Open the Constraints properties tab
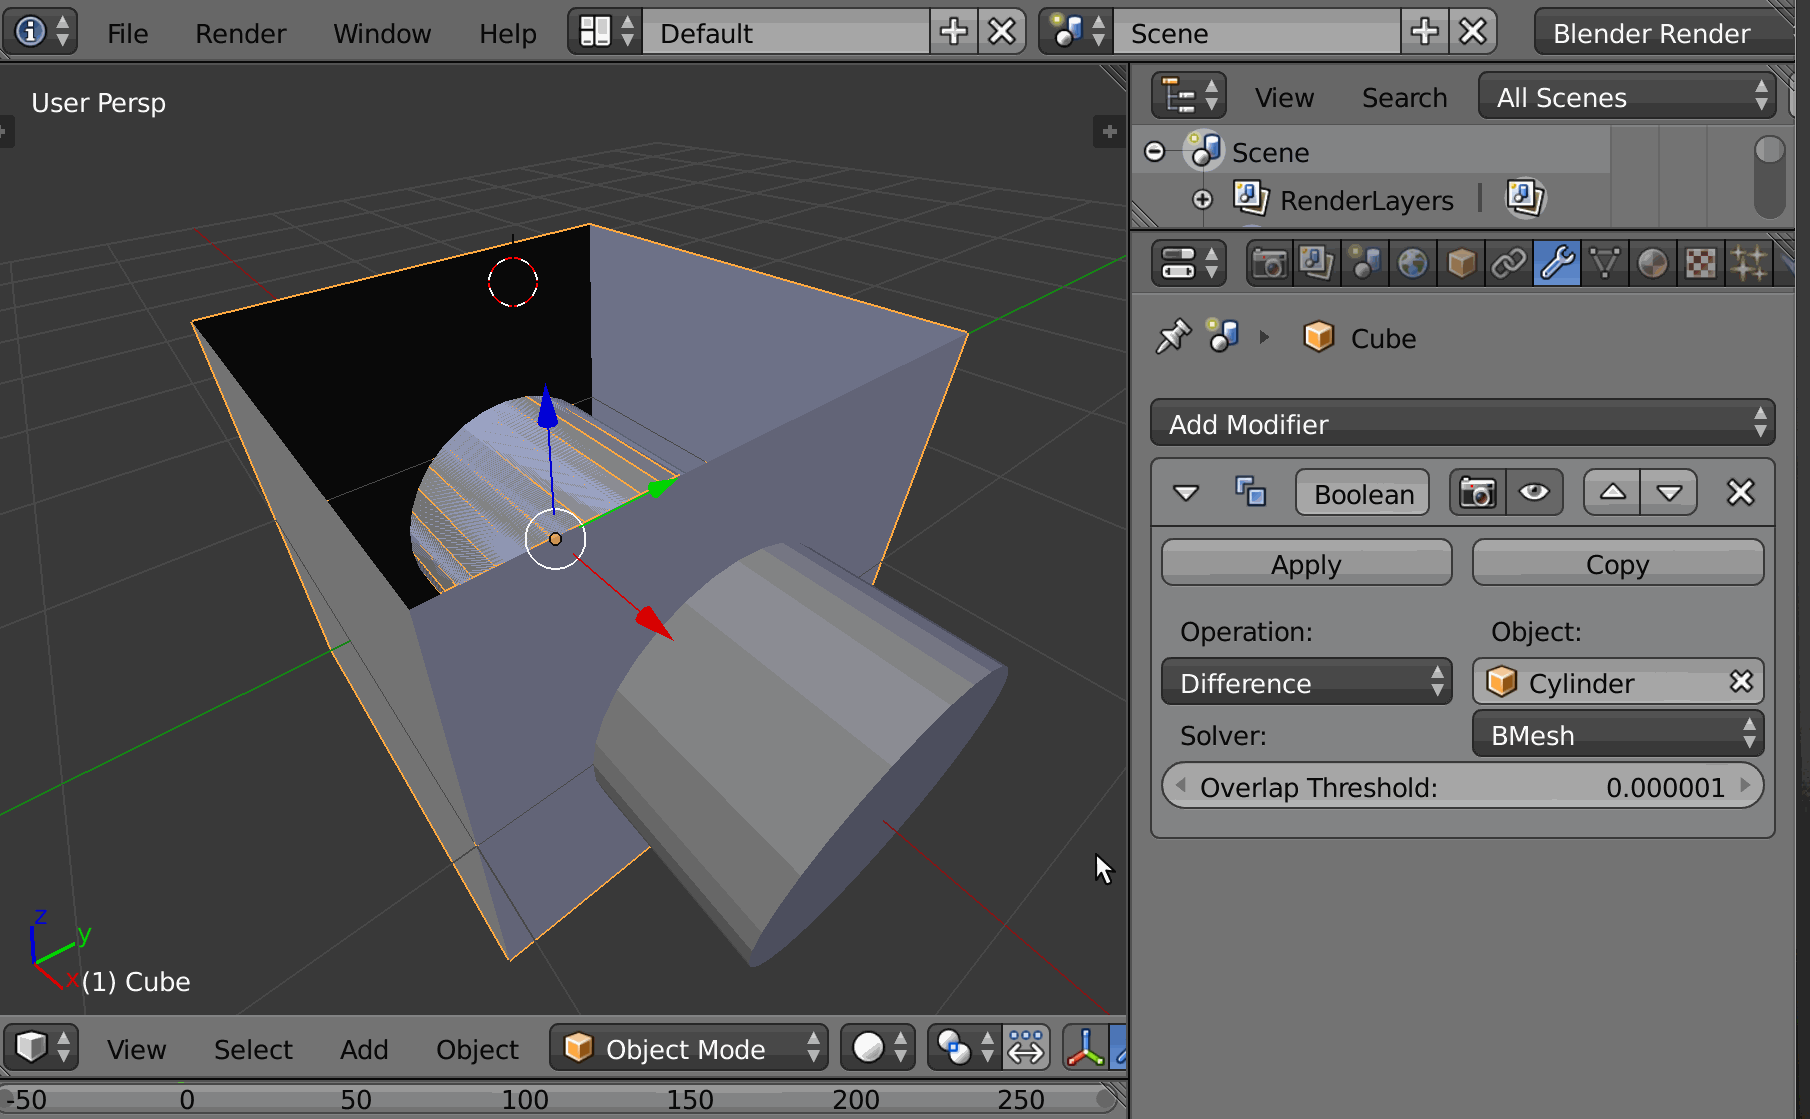Image resolution: width=1810 pixels, height=1119 pixels. pyautogui.click(x=1508, y=262)
